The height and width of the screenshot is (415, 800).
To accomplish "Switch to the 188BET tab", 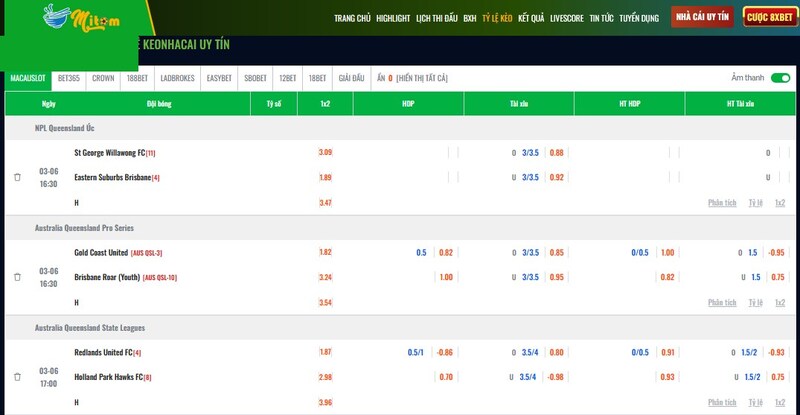I will click(x=137, y=78).
